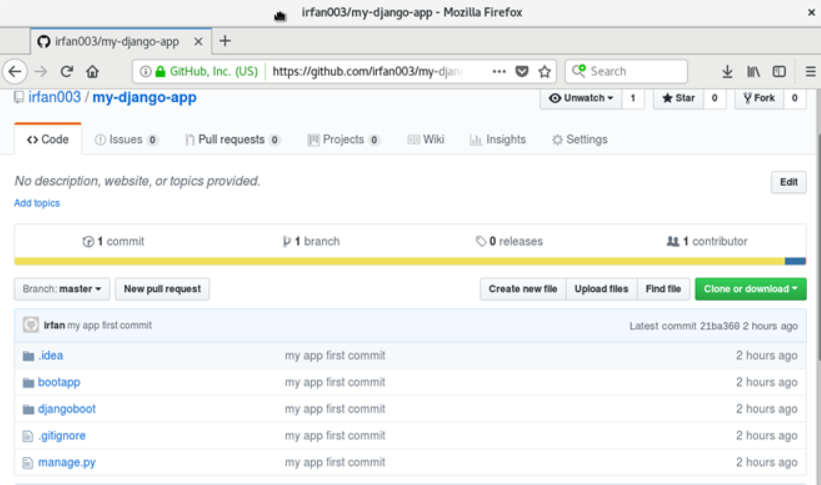Image resolution: width=821 pixels, height=485 pixels.
Task: Save page to Pocket icon
Action: click(522, 71)
